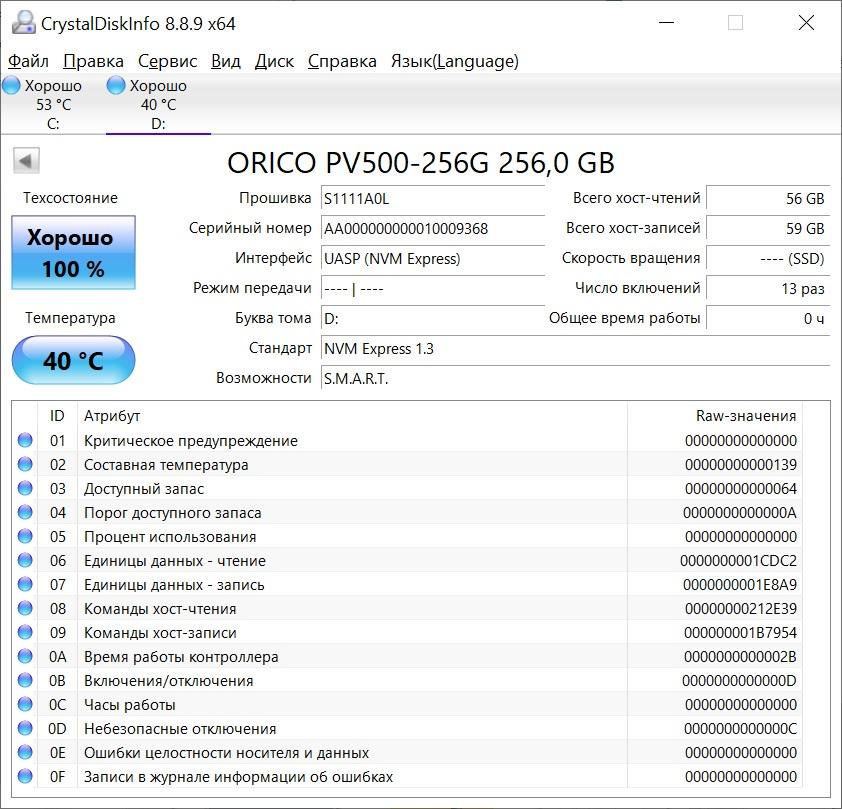The image size is (842, 809).
Task: Click status icon for Команды хост-чтения row
Action: (25, 608)
